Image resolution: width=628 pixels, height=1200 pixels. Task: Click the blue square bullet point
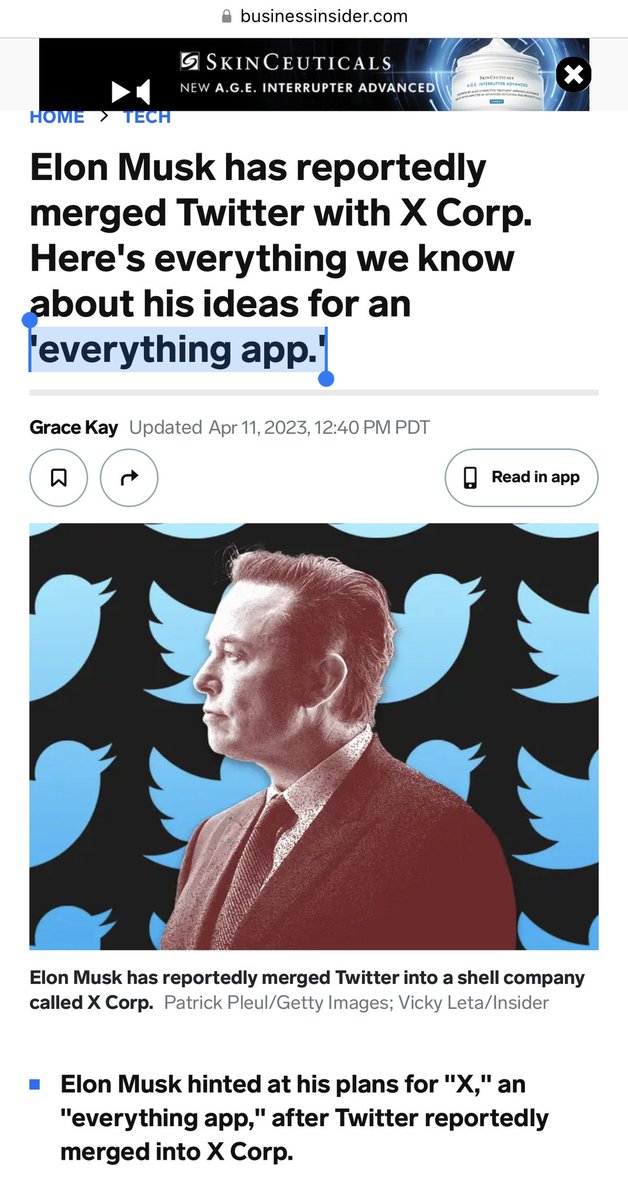coord(35,1084)
